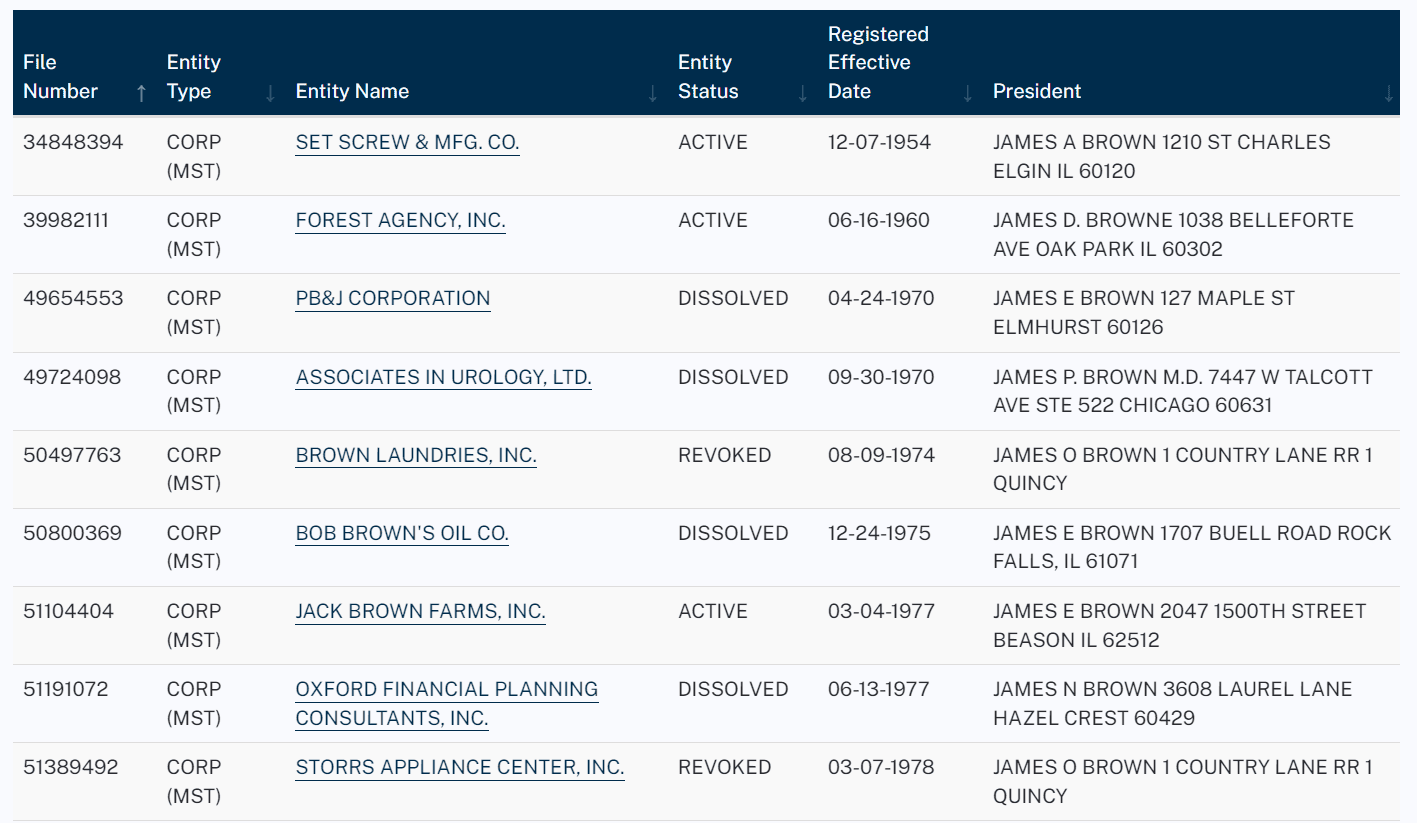Sort results by the President column
This screenshot has width=1417, height=823.
coord(1037,91)
